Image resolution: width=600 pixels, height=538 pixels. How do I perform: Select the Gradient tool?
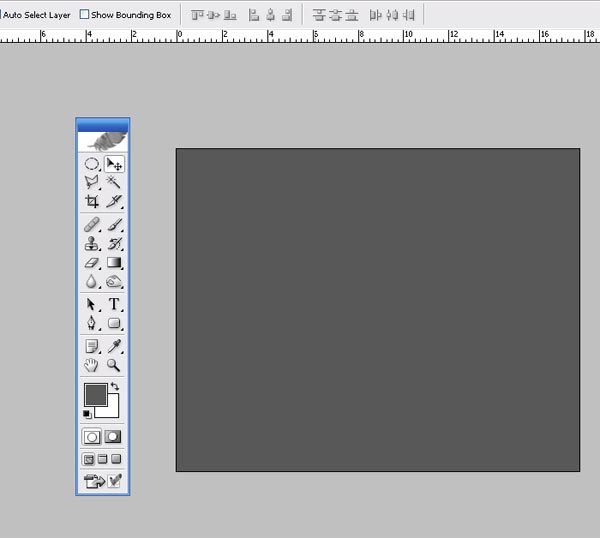[114, 262]
